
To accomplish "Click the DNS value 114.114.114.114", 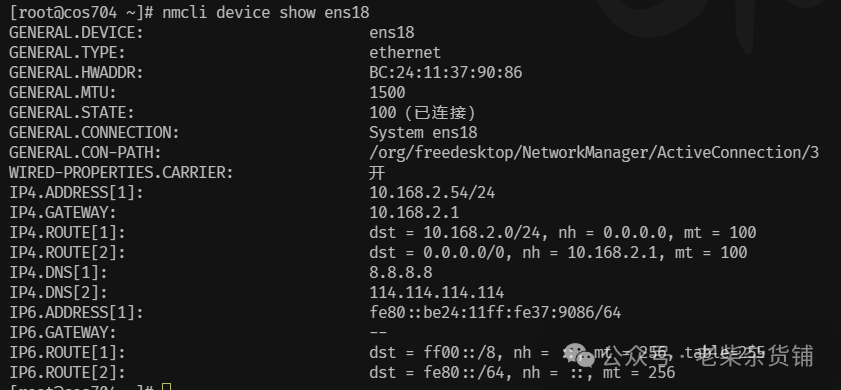I will [x=437, y=292].
